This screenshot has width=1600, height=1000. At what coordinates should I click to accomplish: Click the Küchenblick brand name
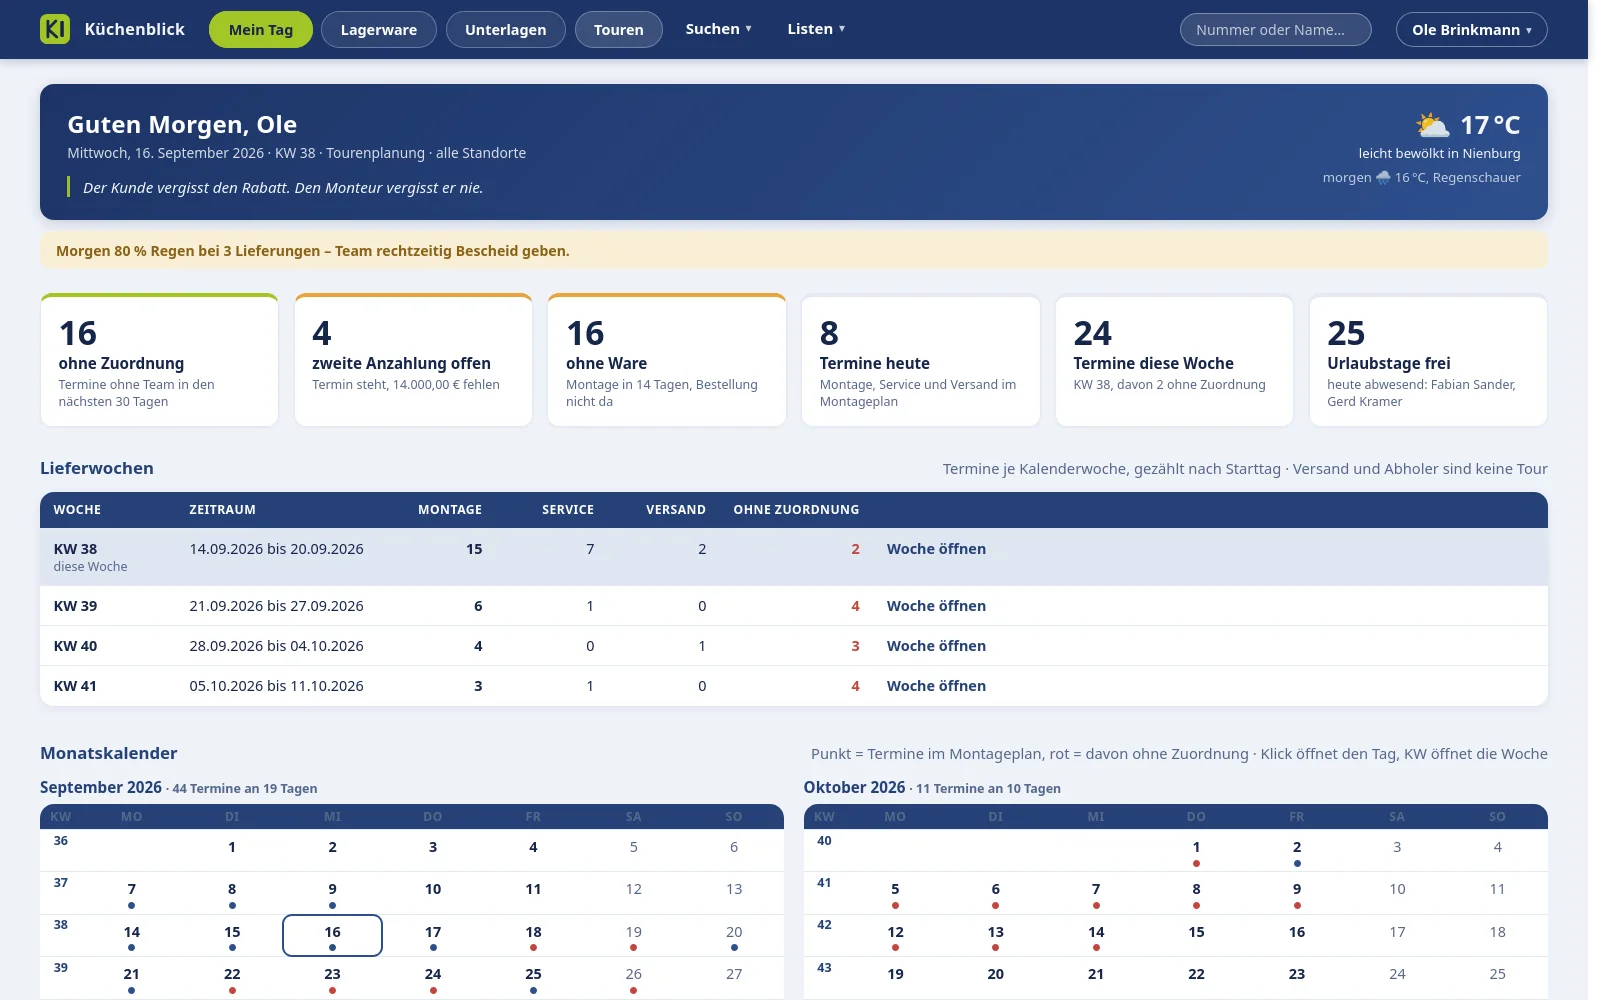click(x=135, y=29)
